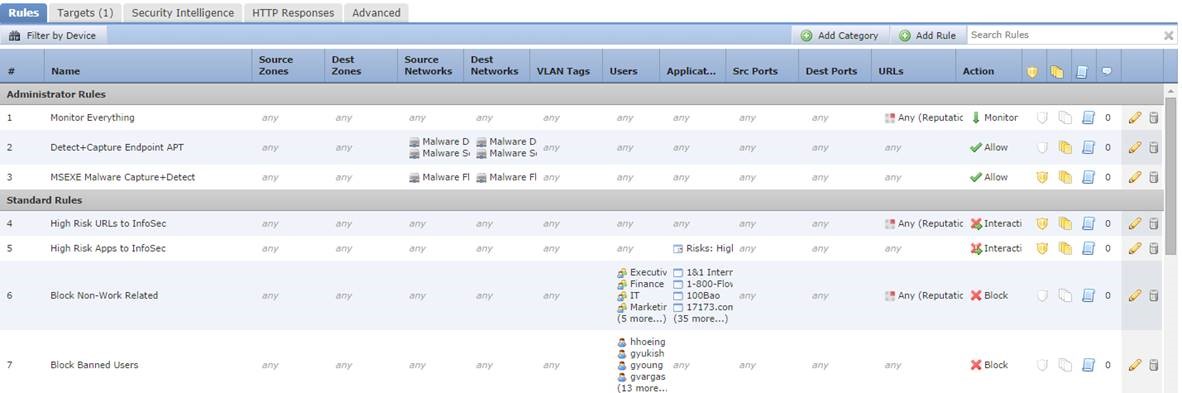Open intrusion shield icon for High Risk Apps rule

pyautogui.click(x=1043, y=248)
